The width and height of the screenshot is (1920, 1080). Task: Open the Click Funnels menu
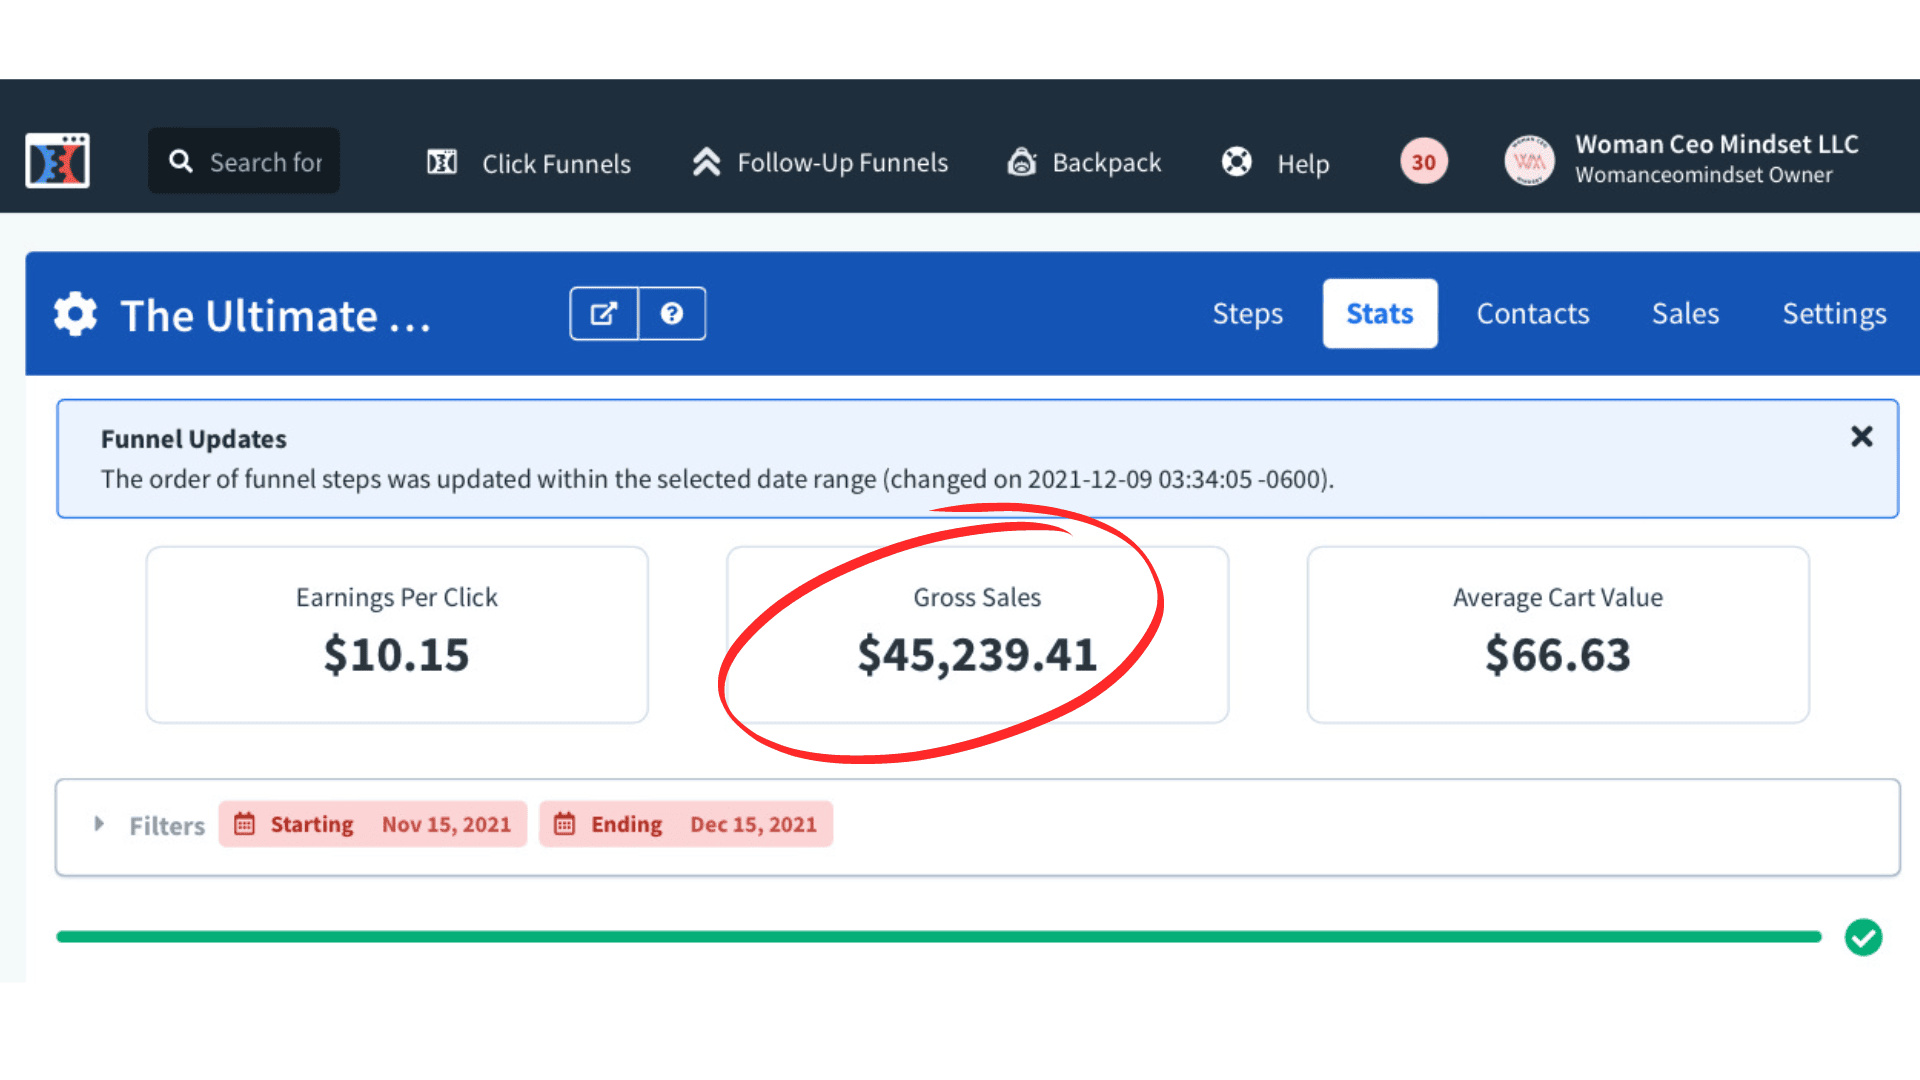click(x=529, y=163)
